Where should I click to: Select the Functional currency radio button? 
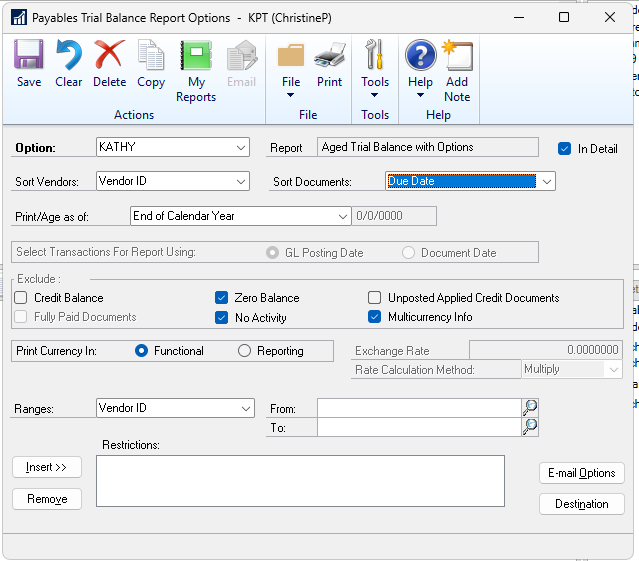(x=141, y=351)
